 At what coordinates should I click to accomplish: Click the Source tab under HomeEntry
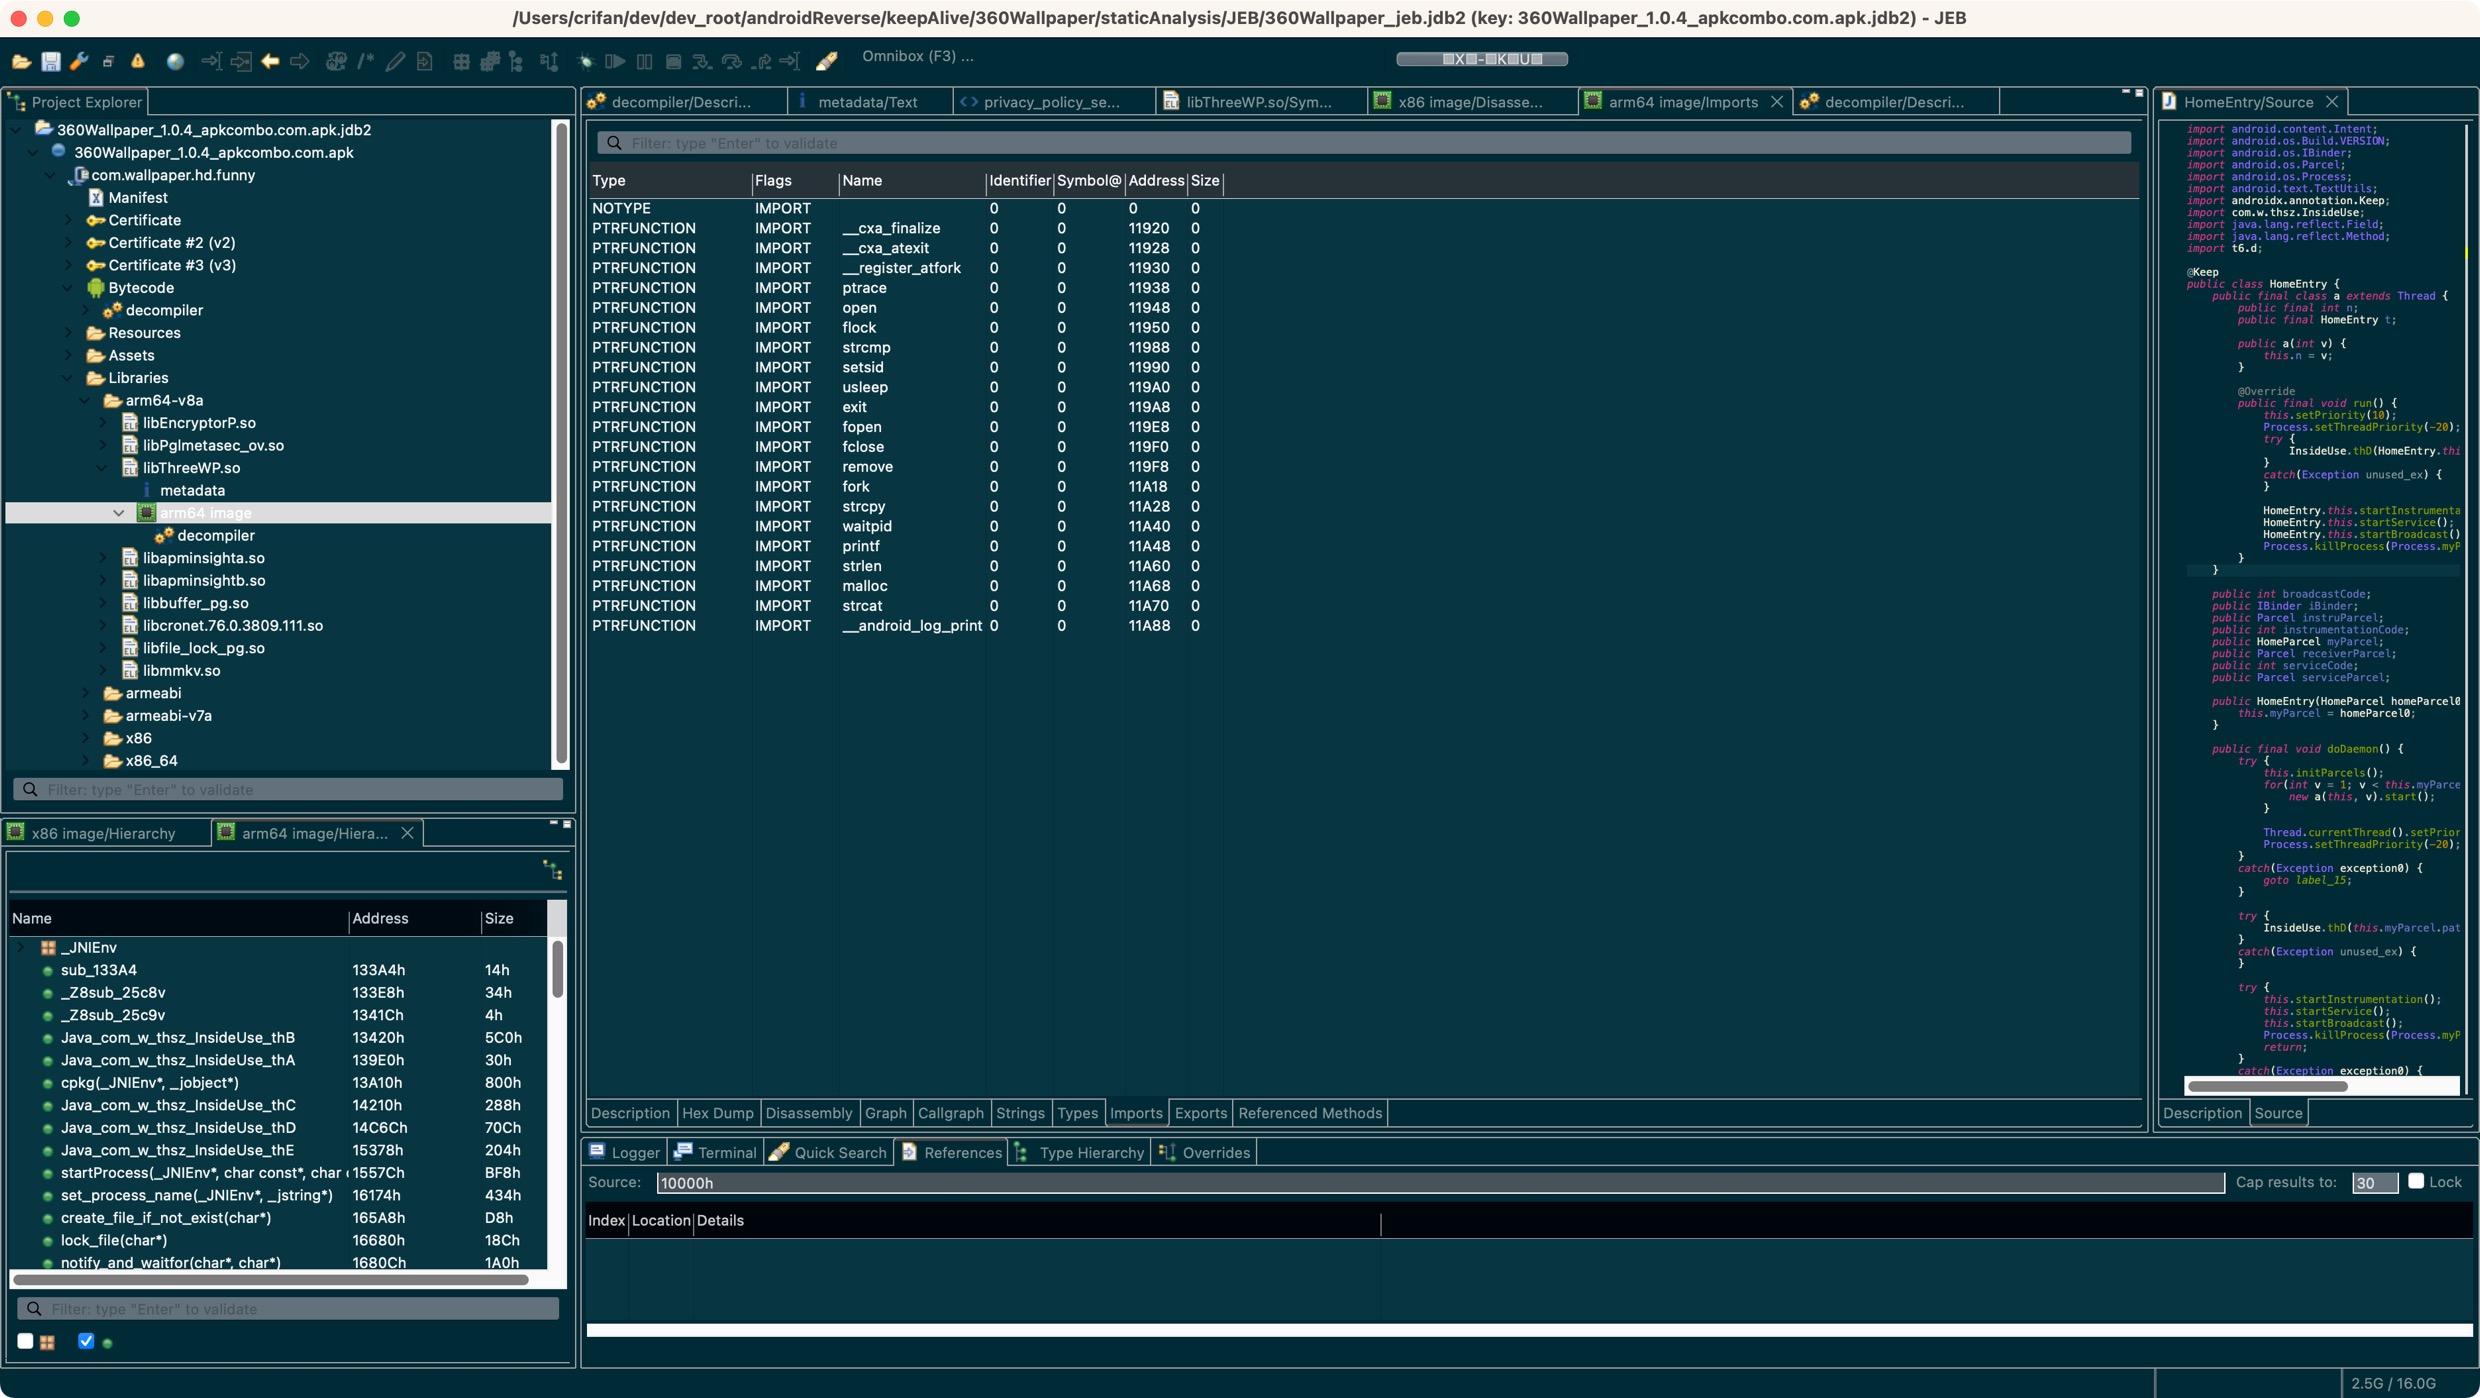tap(2278, 1113)
